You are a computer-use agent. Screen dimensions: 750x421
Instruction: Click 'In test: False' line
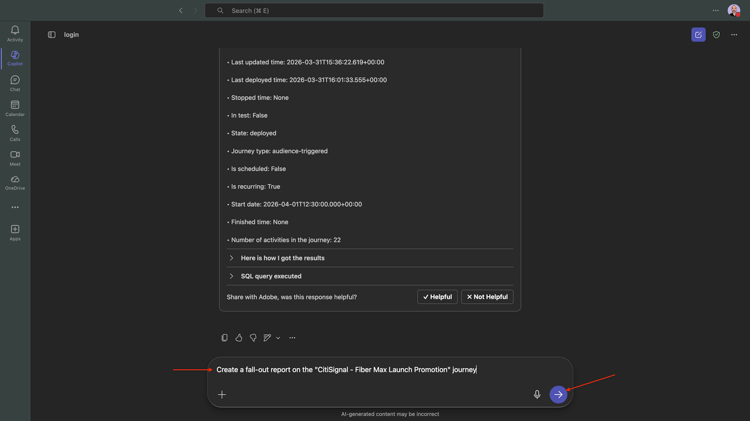click(x=247, y=115)
